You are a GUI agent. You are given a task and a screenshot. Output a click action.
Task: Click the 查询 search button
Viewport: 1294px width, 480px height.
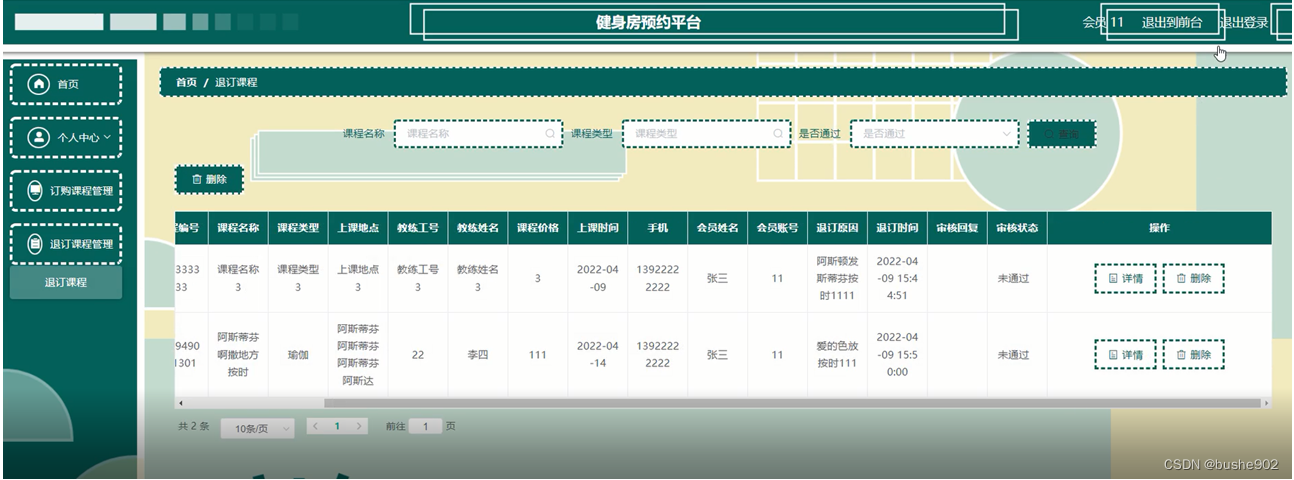click(1062, 134)
